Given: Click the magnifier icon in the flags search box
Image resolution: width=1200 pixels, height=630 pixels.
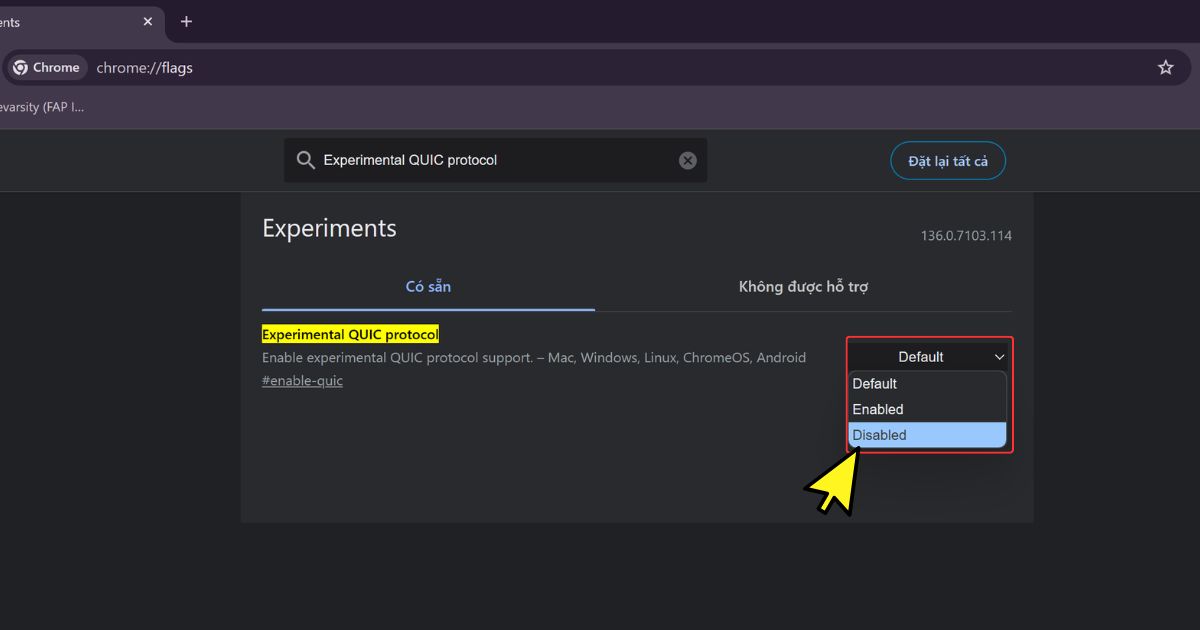Looking at the screenshot, I should tap(305, 160).
